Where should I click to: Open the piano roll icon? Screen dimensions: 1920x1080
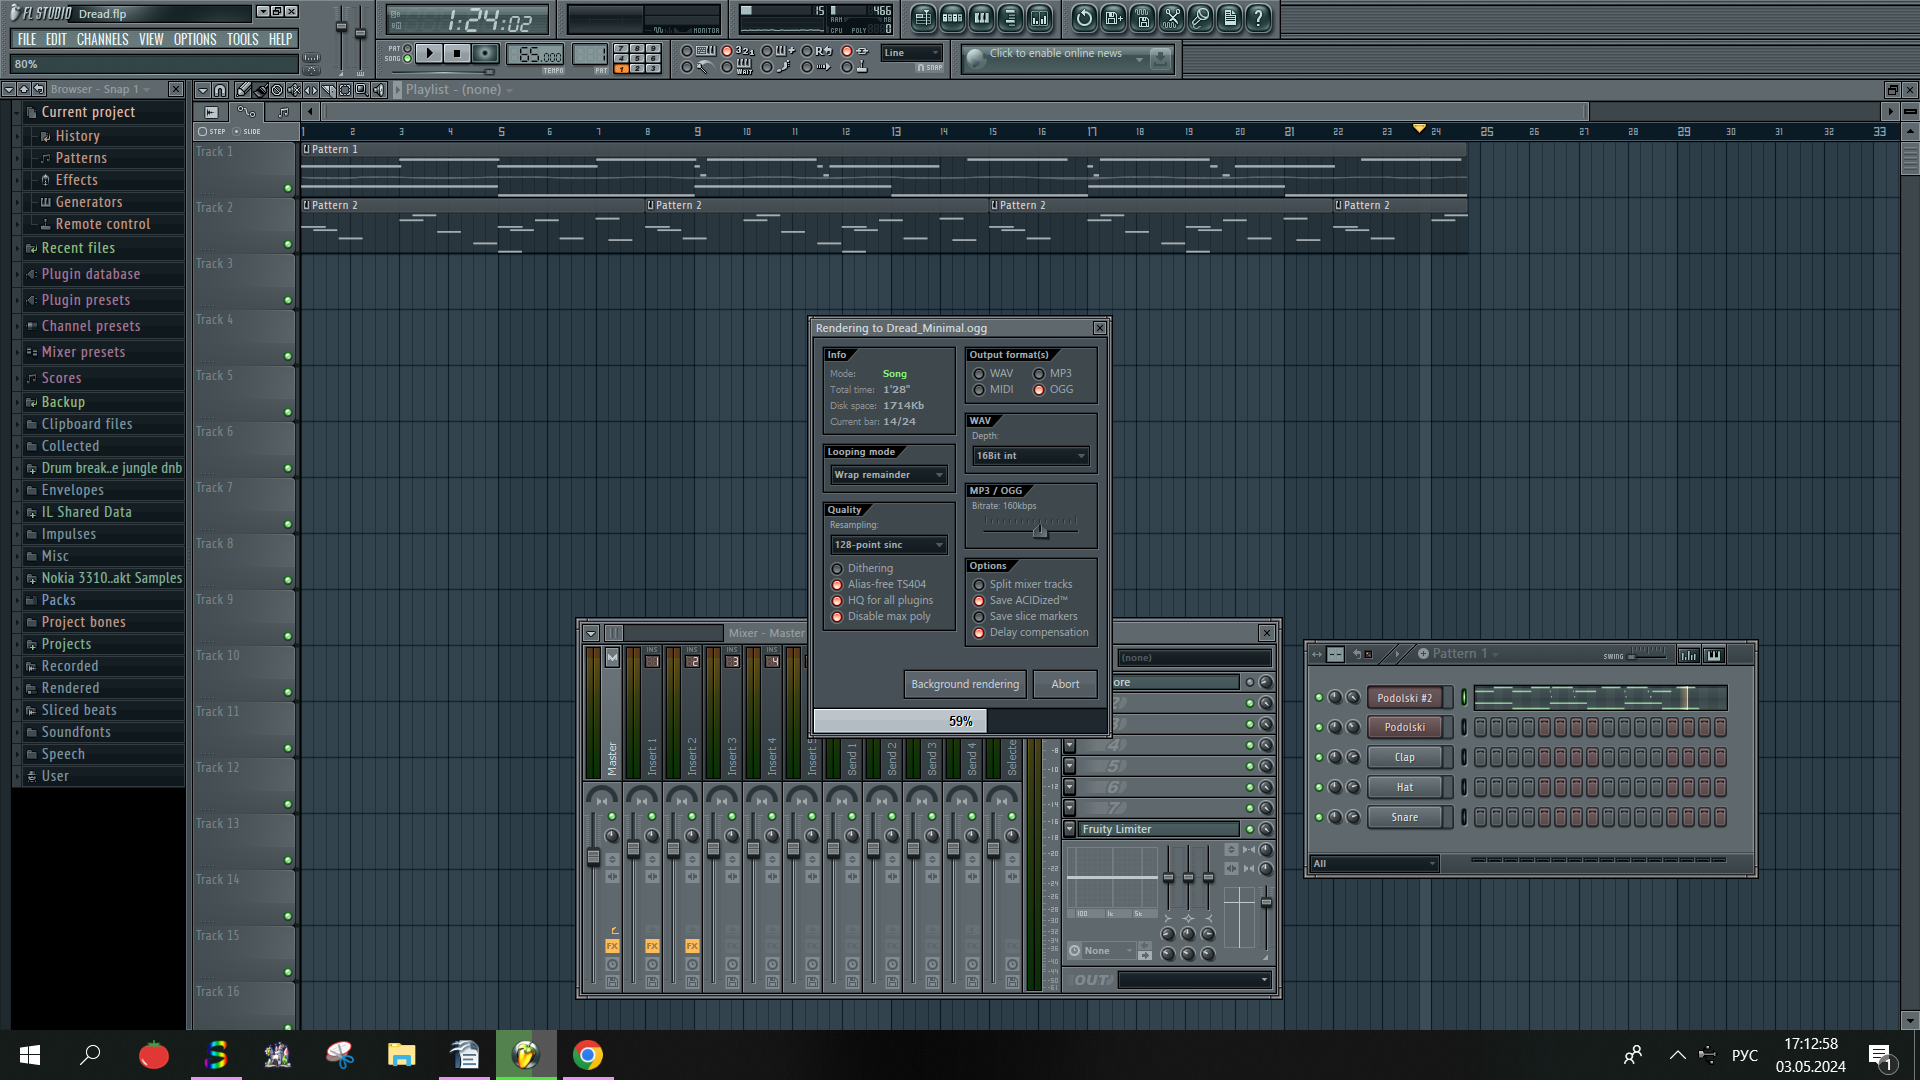click(981, 17)
